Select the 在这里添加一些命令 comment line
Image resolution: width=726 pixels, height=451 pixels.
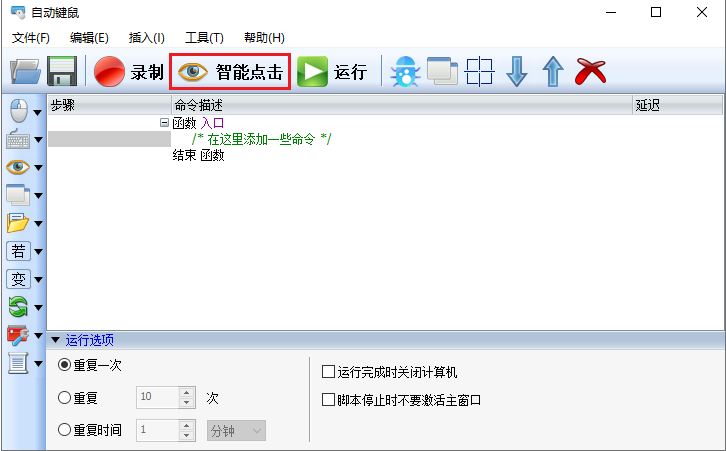pos(262,139)
